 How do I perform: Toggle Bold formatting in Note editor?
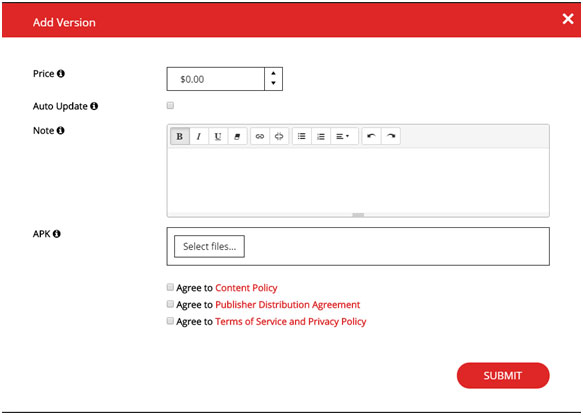pos(180,136)
